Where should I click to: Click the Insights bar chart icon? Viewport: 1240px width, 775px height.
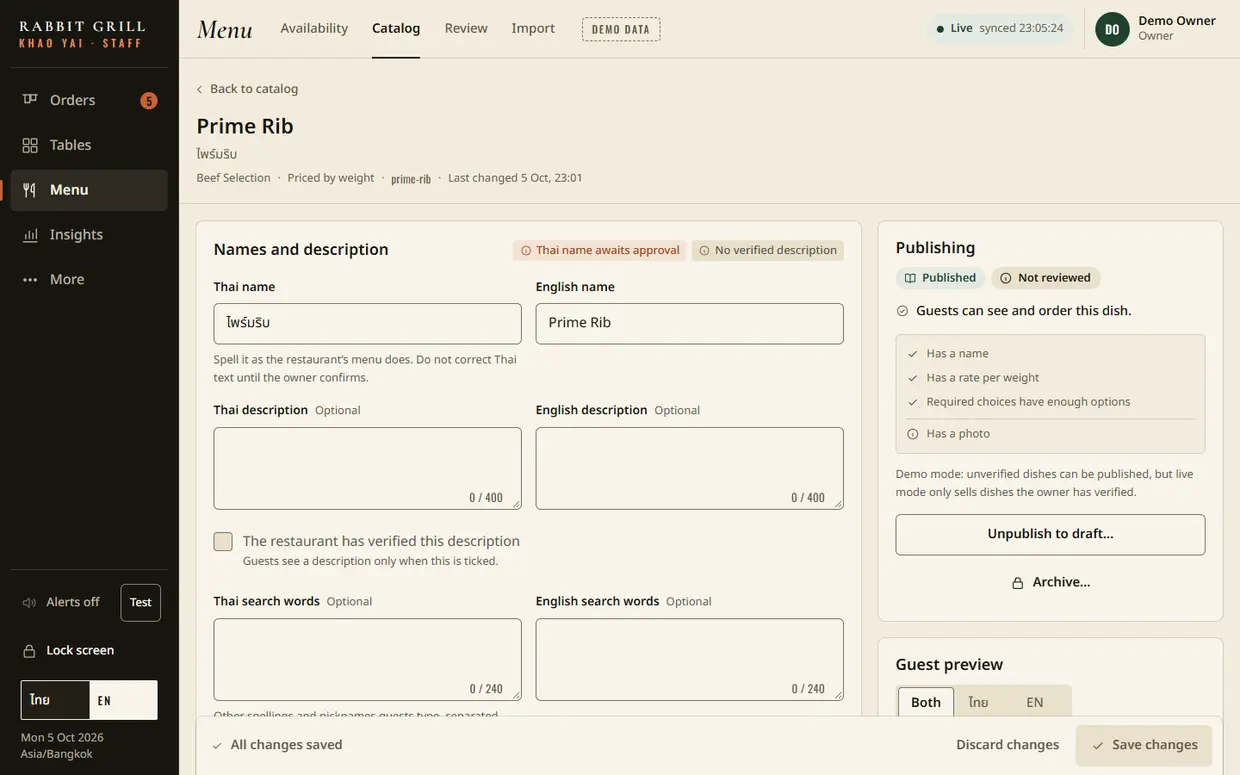coord(30,235)
